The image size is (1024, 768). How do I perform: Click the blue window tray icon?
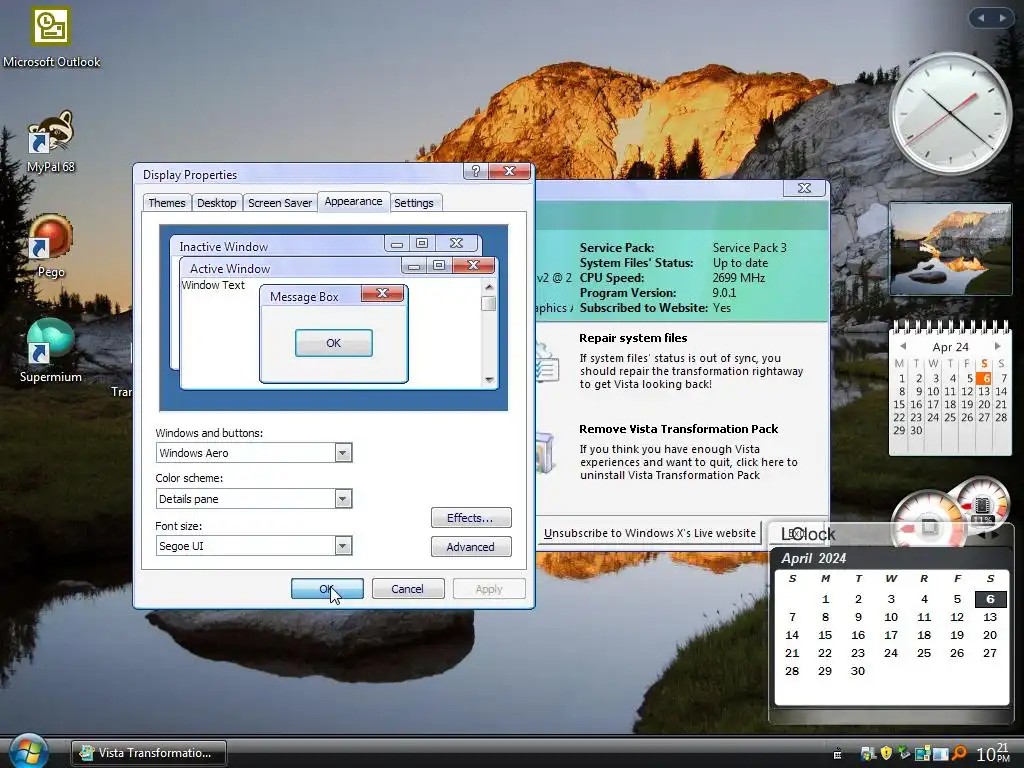pos(940,754)
